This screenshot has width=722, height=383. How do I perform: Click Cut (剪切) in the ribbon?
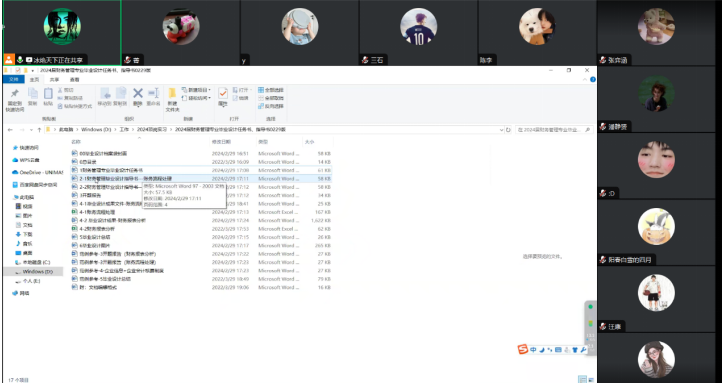pos(66,90)
